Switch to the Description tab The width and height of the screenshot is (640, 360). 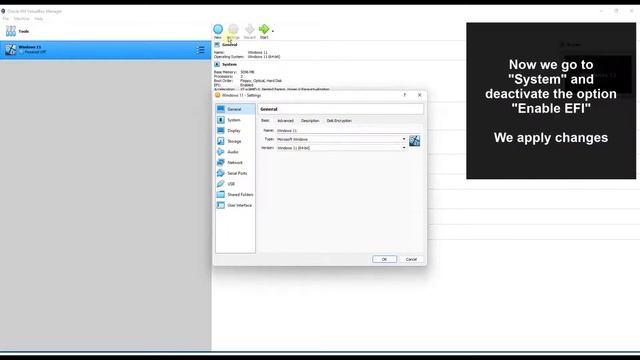(310, 121)
